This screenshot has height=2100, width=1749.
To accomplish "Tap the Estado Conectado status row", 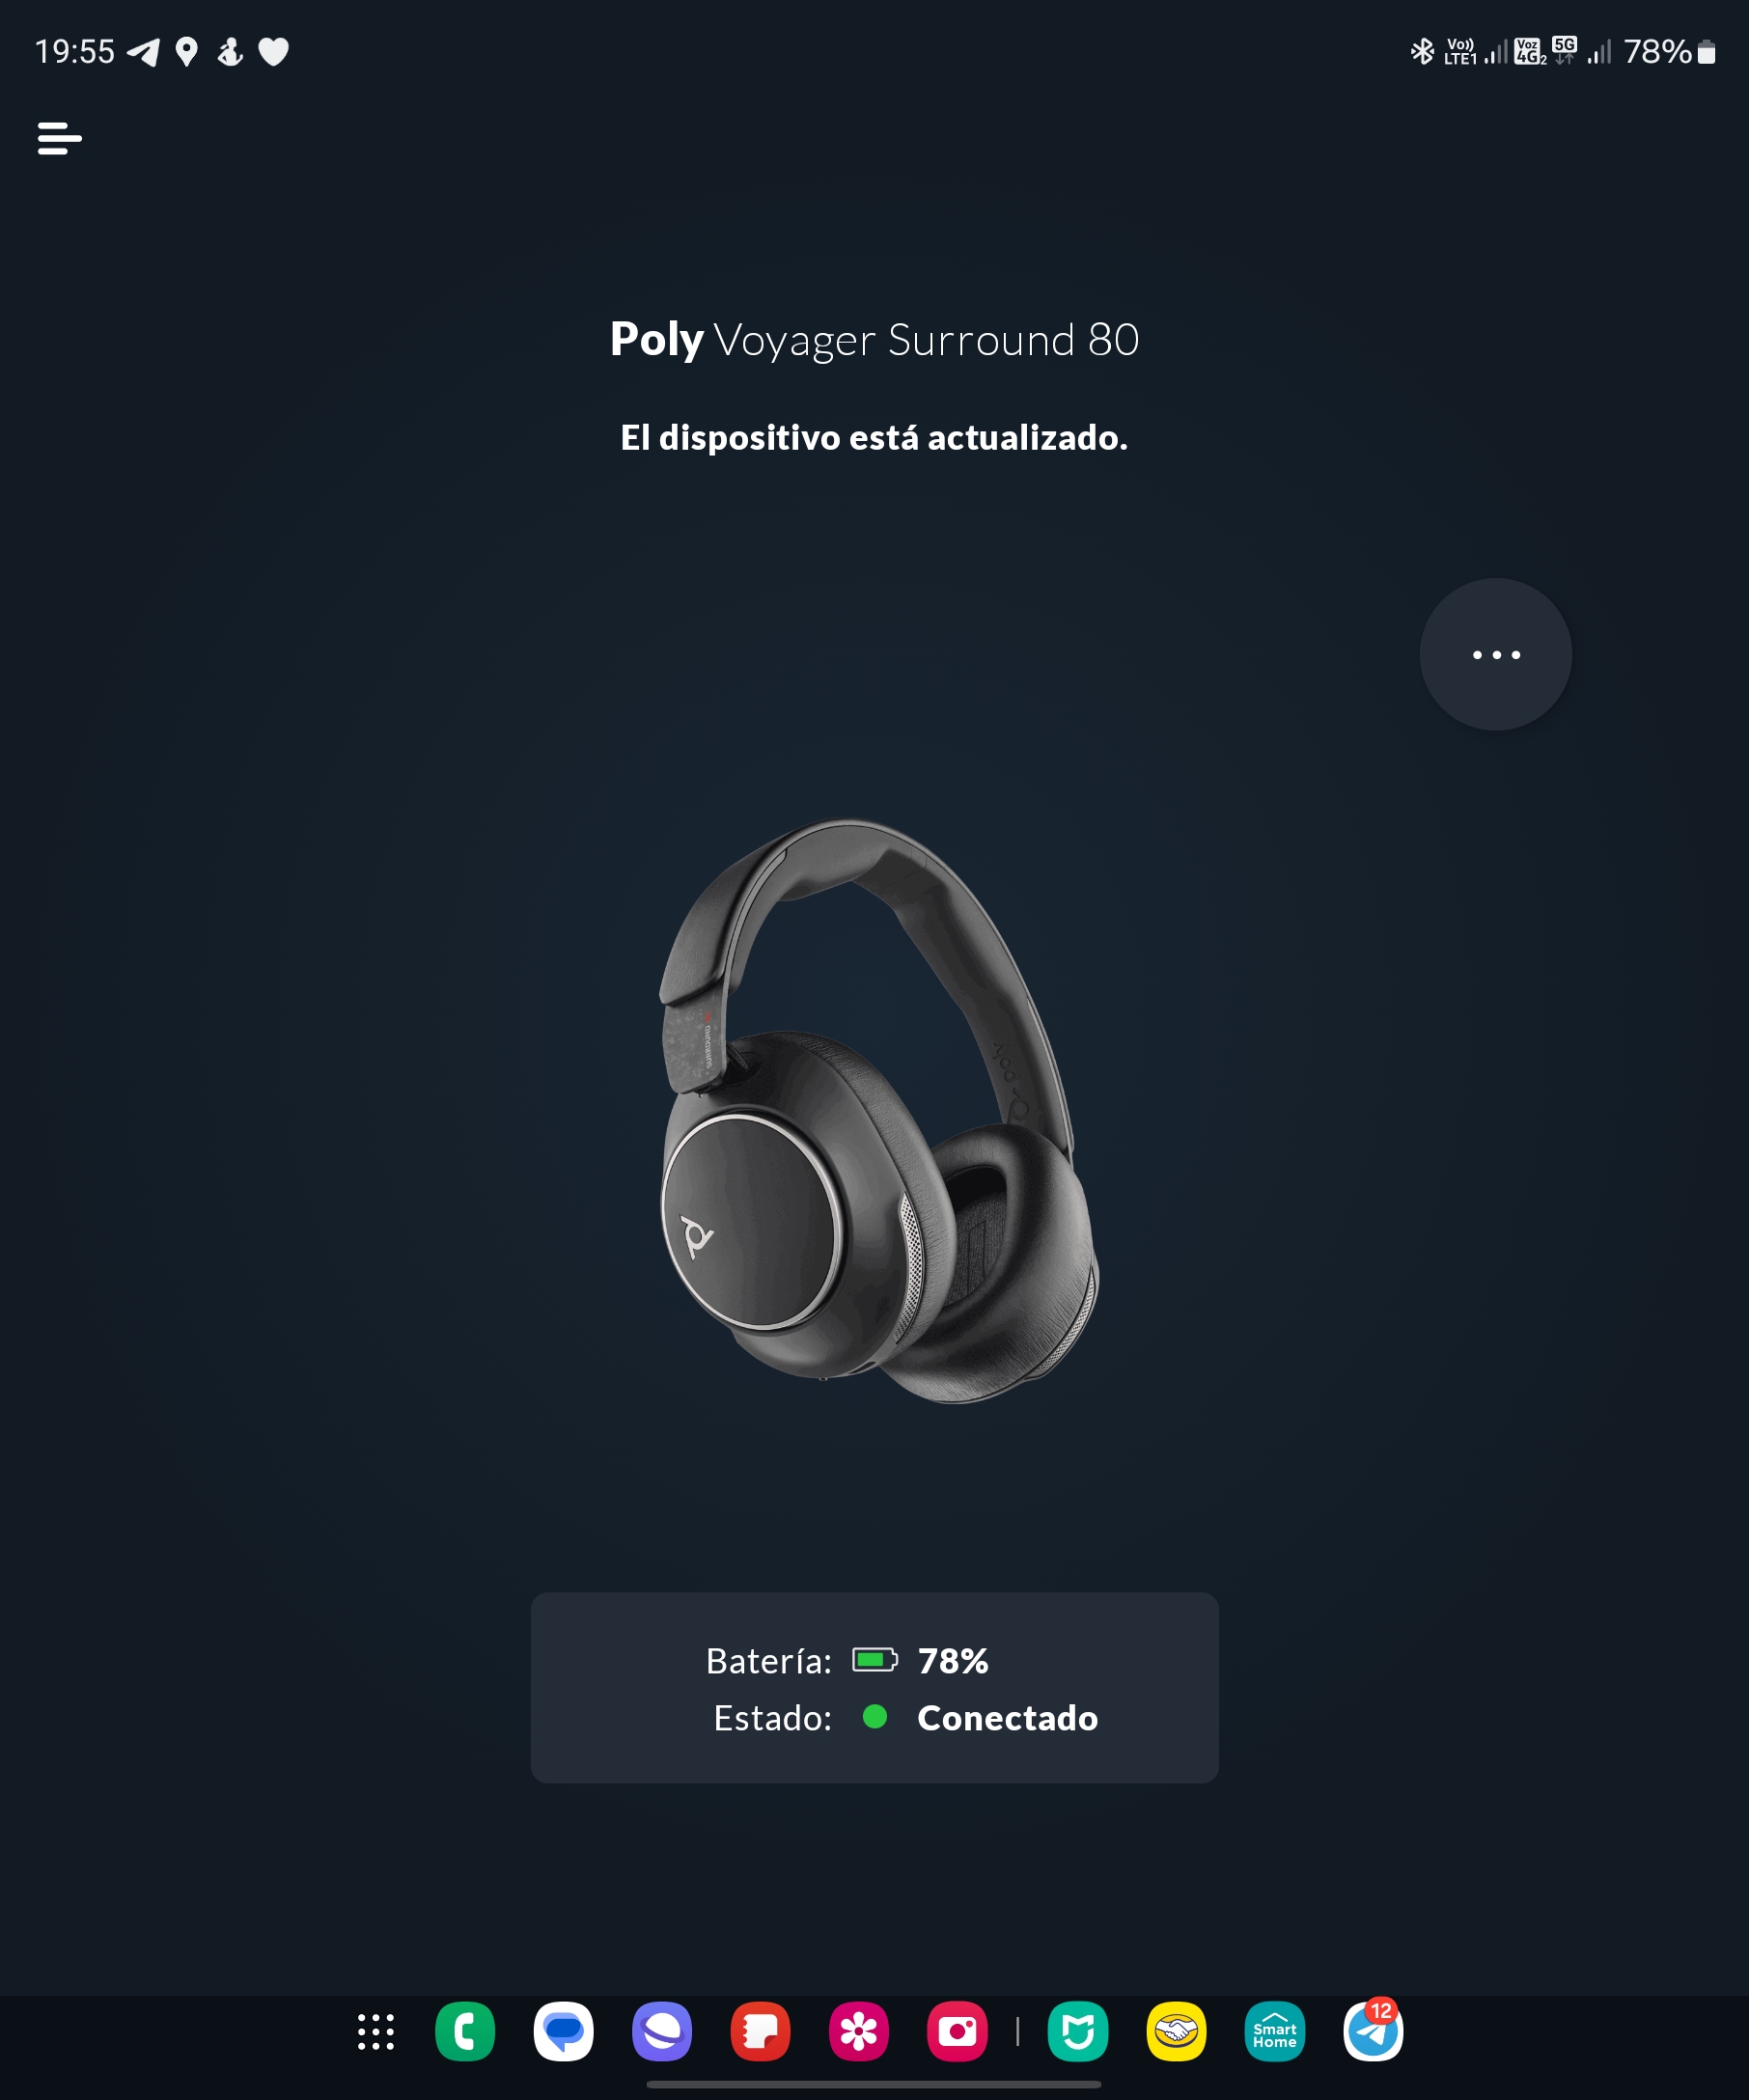I will point(905,1717).
